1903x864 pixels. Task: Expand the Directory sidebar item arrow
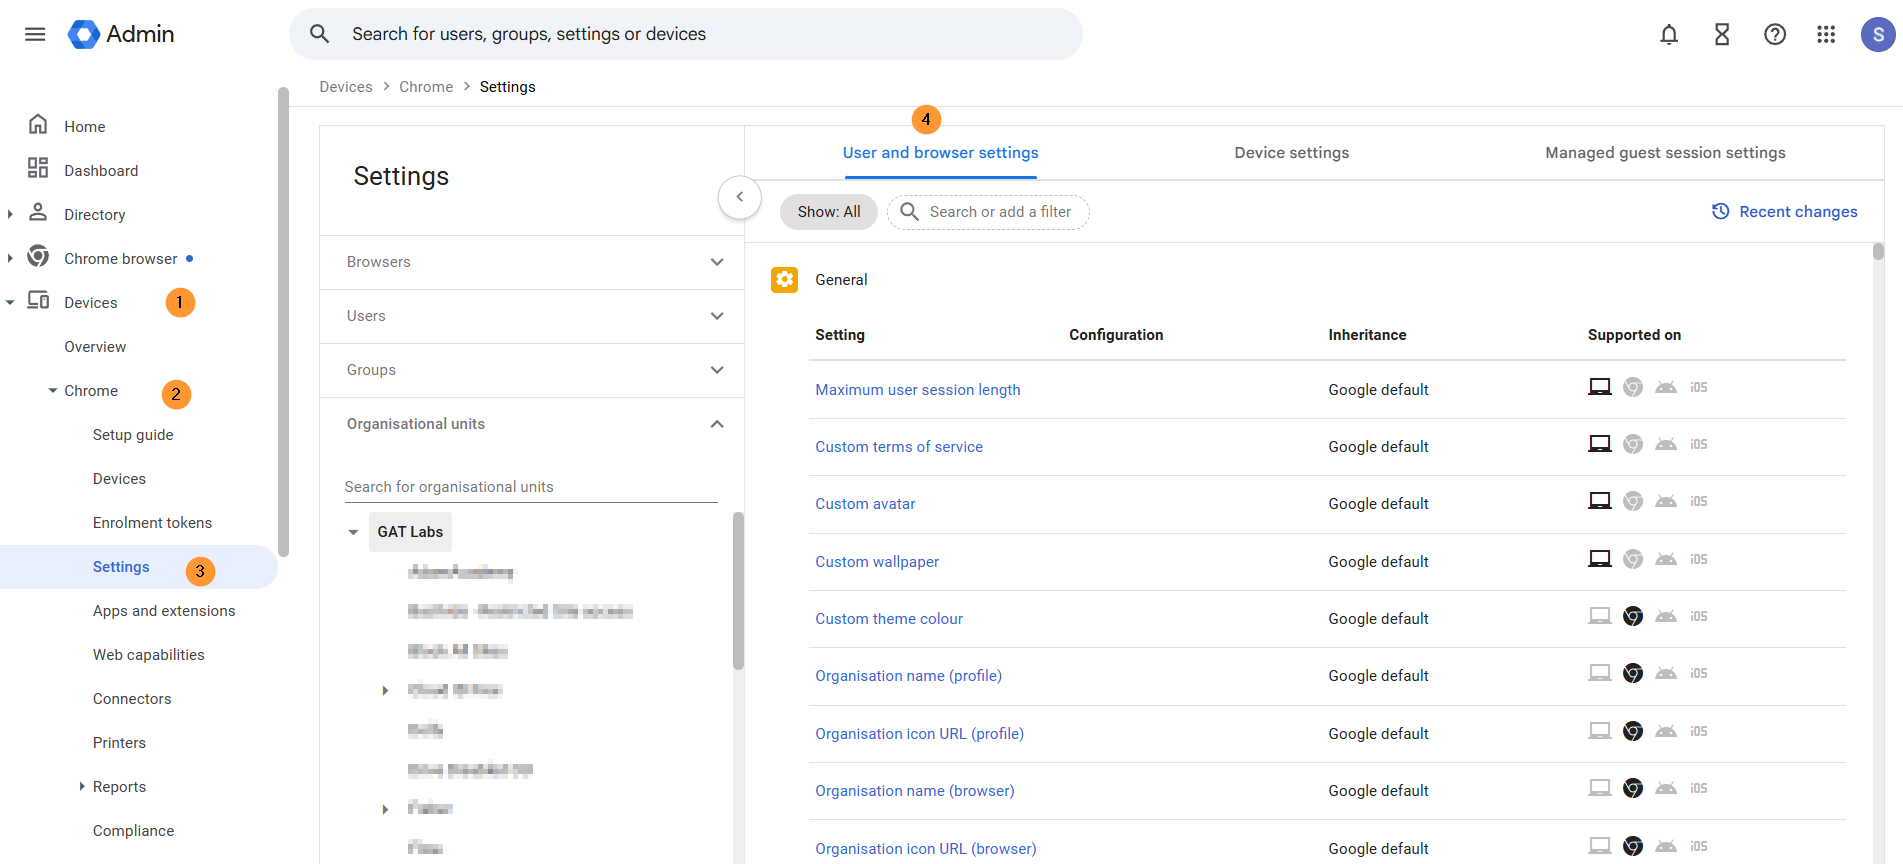click(x=10, y=214)
